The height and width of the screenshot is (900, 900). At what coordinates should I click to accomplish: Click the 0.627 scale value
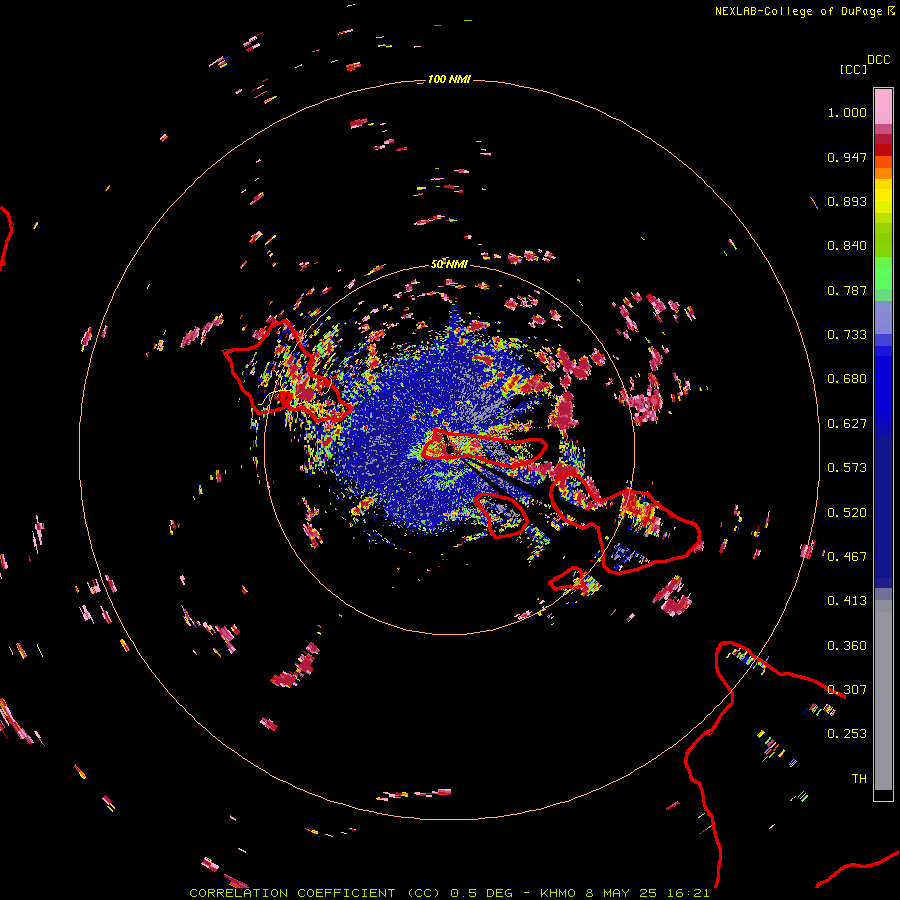847,424
